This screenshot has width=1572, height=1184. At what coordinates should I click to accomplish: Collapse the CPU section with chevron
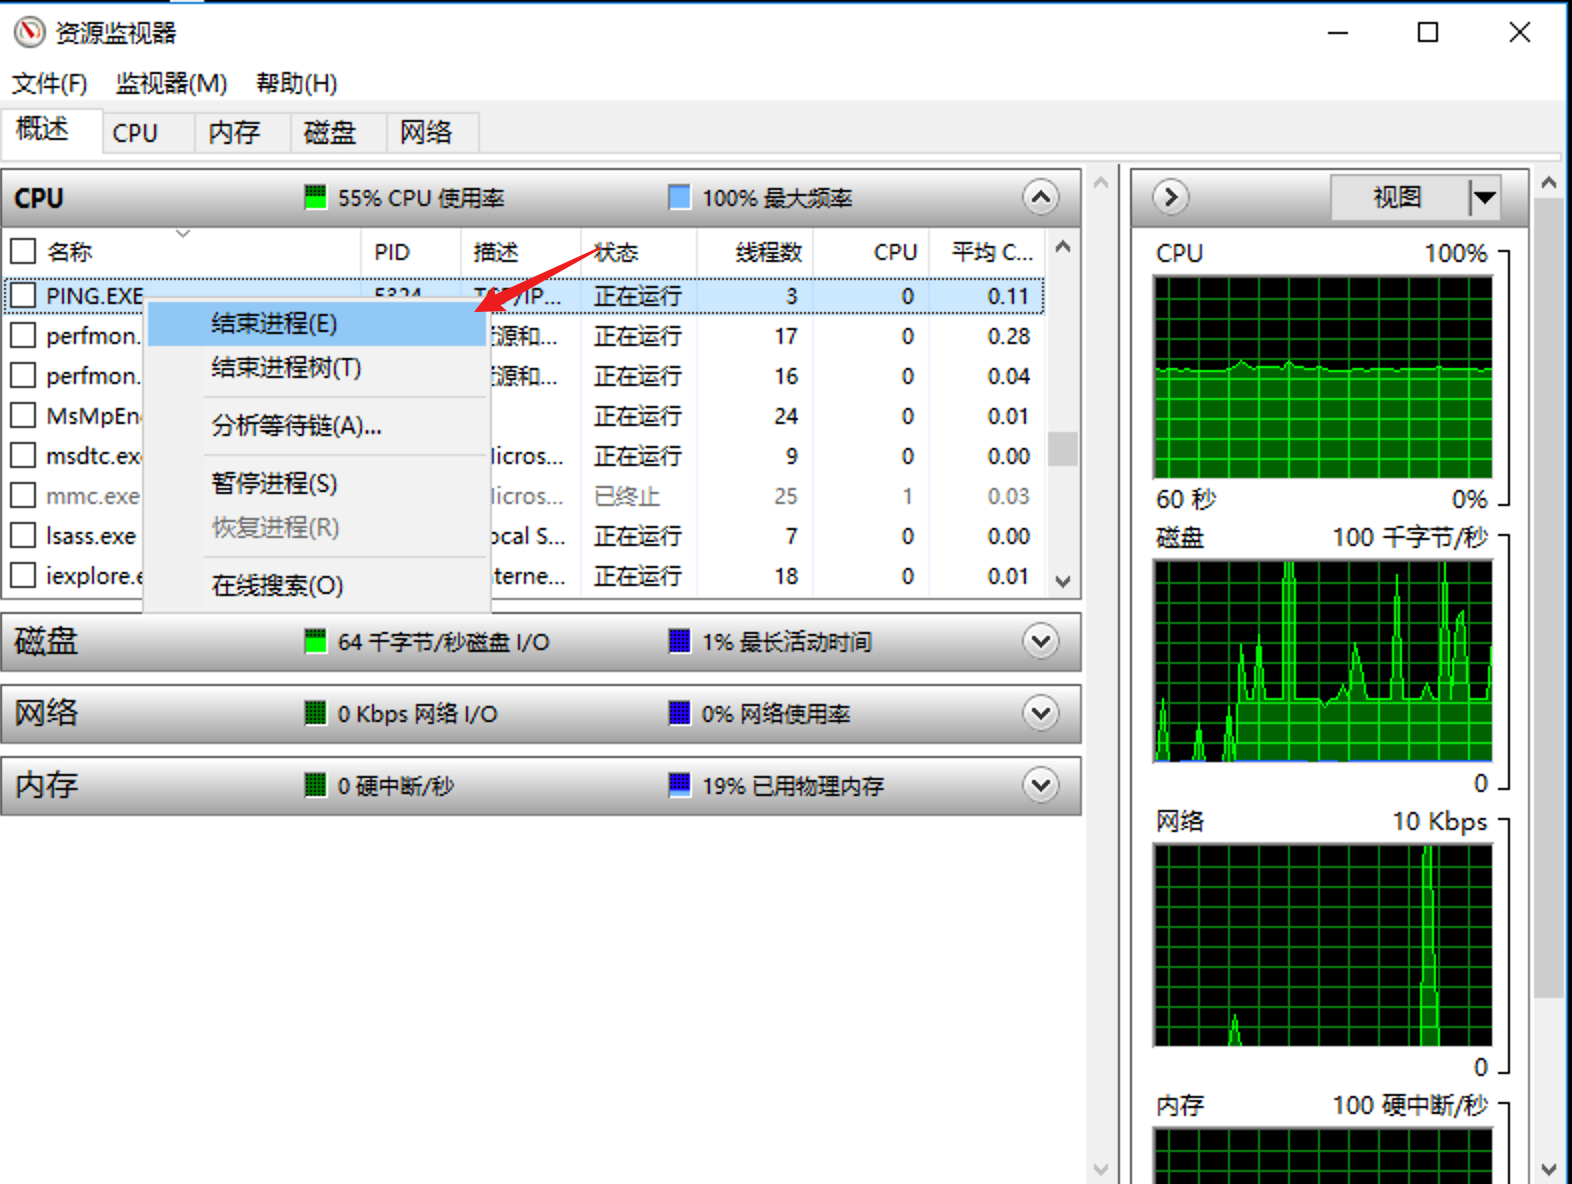(1041, 197)
